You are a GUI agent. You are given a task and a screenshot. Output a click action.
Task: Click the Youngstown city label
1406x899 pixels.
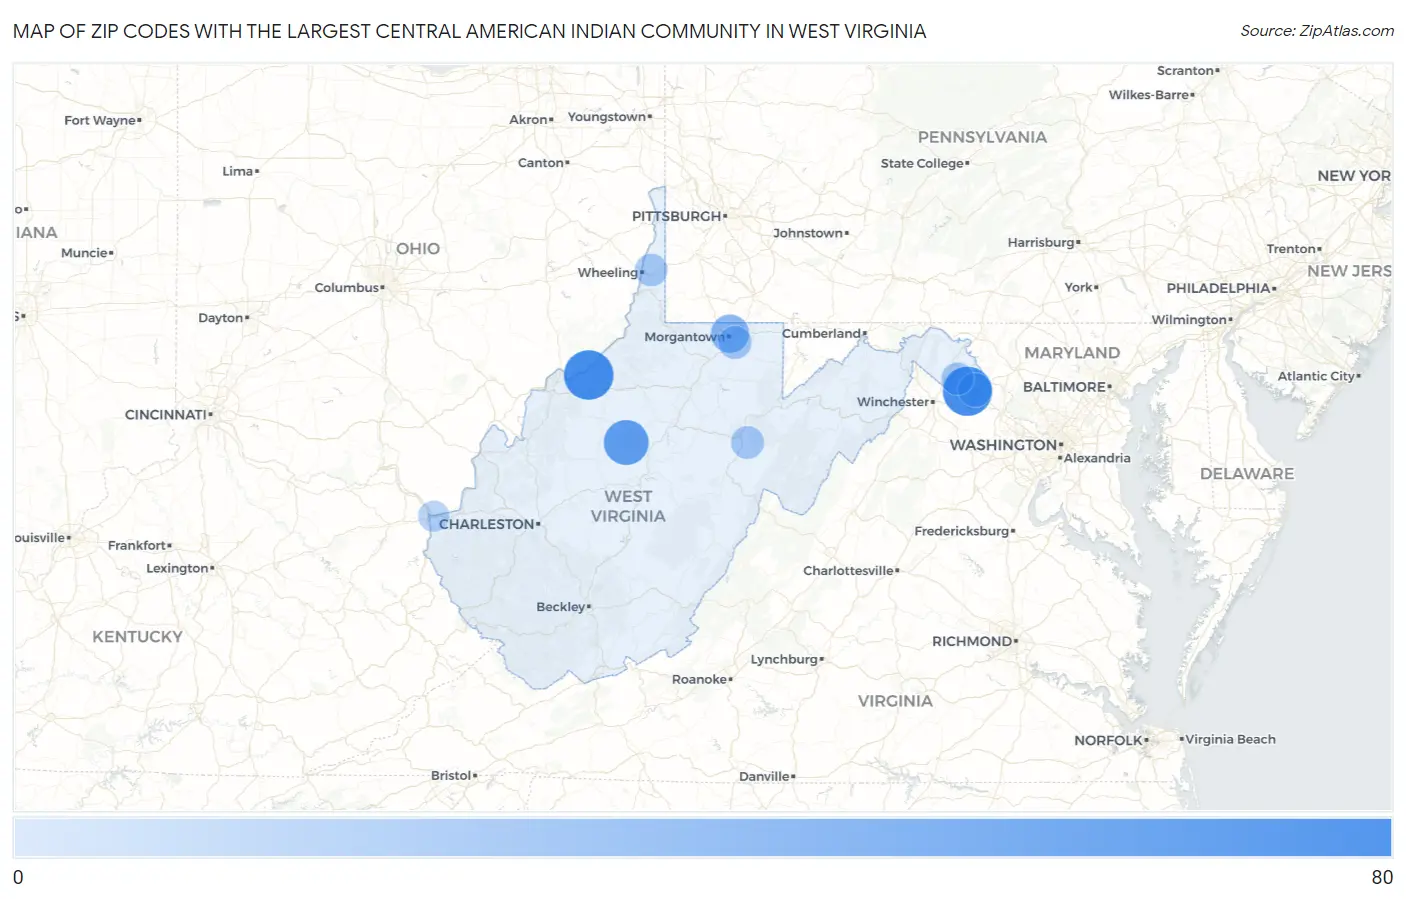point(607,117)
